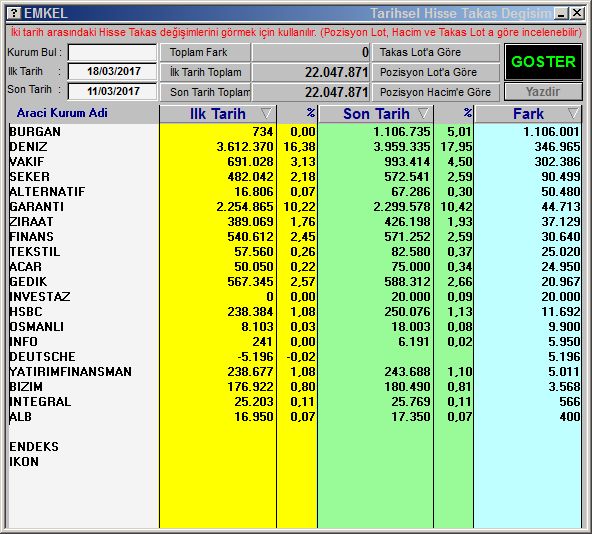Click the Son Tarih date field
Viewport: 592px width, 534px height.
click(113, 91)
